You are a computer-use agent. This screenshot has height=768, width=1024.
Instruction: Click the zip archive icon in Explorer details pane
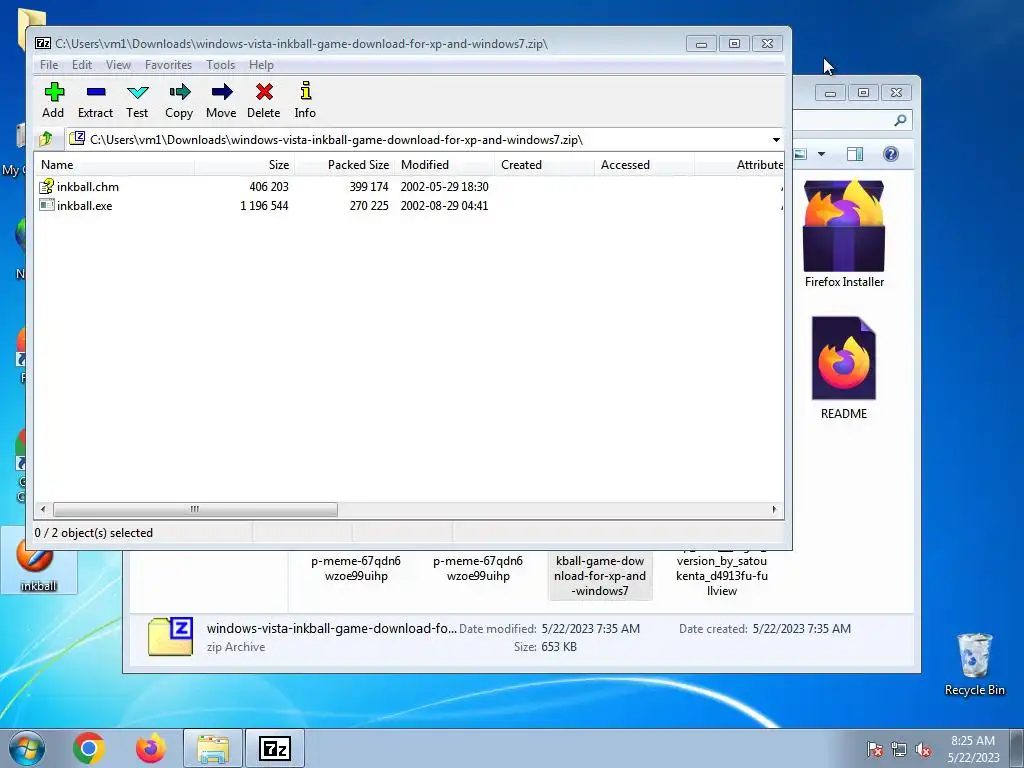pyautogui.click(x=170, y=637)
